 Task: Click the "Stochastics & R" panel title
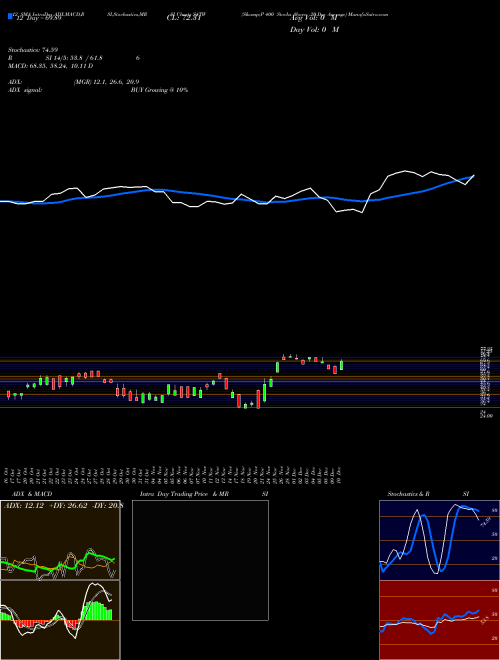tap(409, 494)
